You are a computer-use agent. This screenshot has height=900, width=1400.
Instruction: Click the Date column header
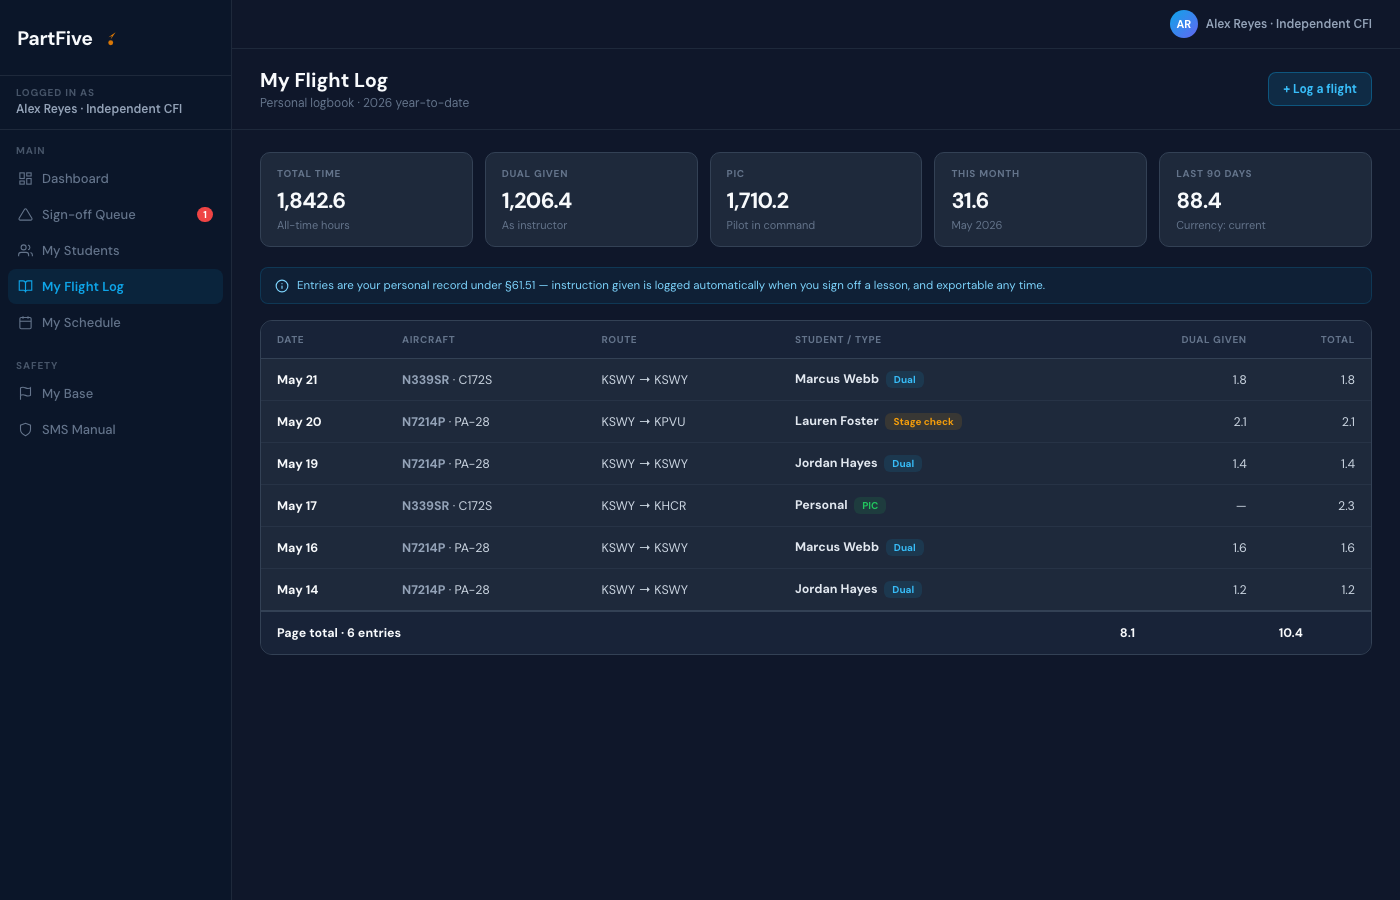pos(290,340)
